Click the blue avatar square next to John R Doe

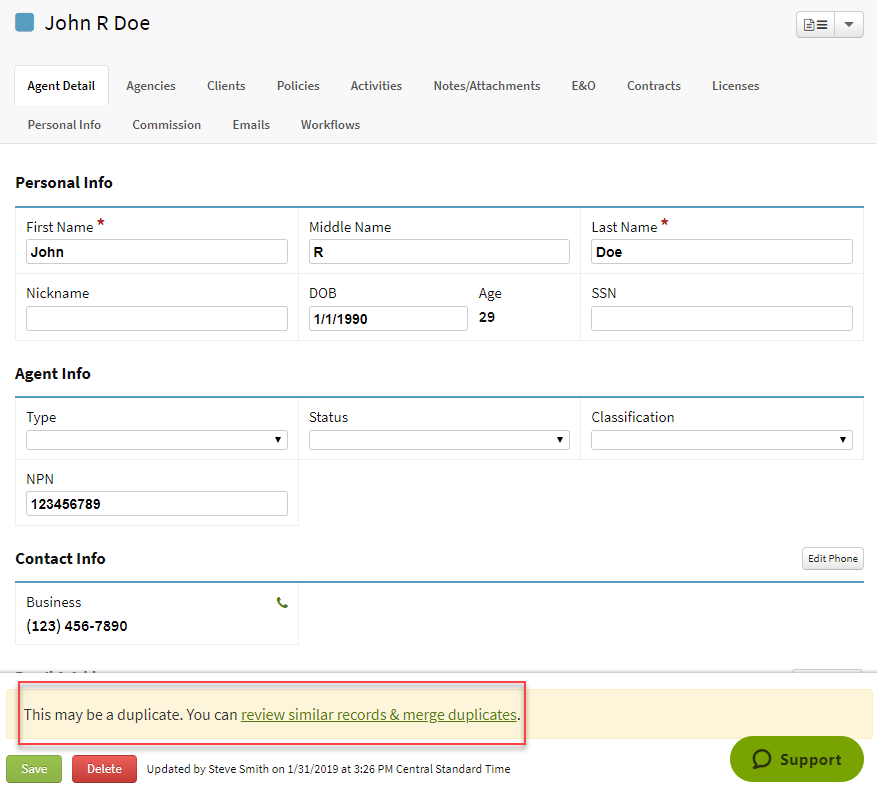(24, 21)
